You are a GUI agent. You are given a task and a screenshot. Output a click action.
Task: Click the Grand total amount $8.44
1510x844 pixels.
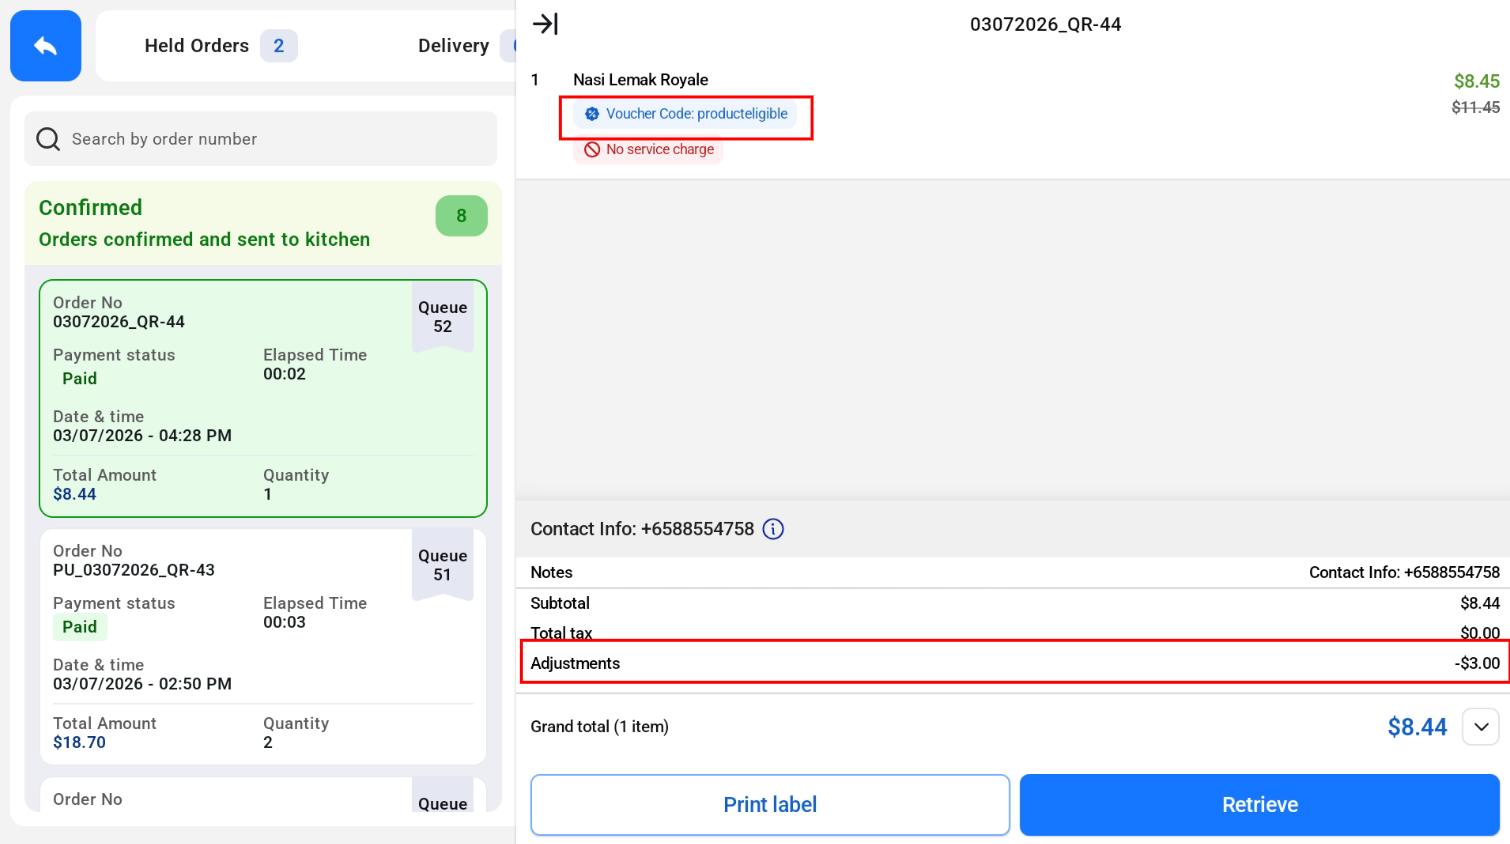click(1417, 727)
